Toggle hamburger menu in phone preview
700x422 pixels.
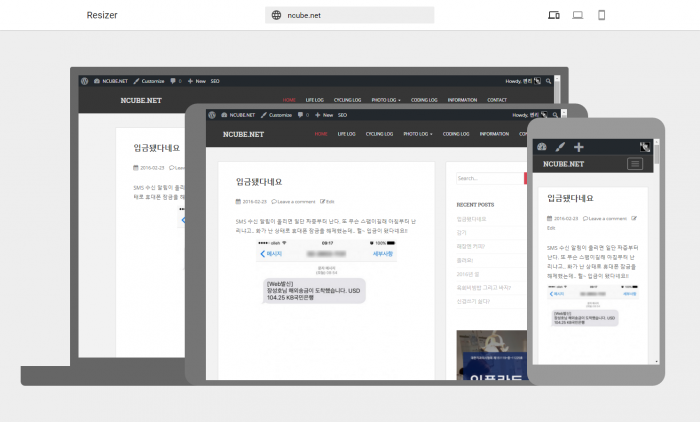(635, 164)
